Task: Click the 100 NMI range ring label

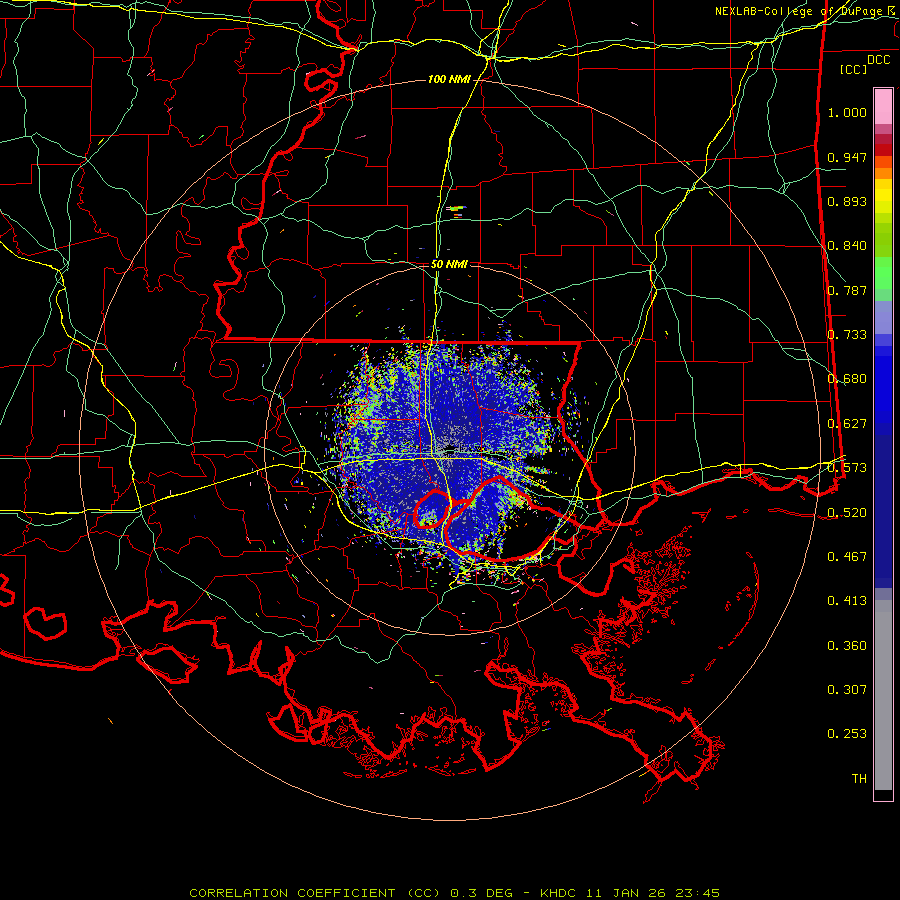Action: 449,79
